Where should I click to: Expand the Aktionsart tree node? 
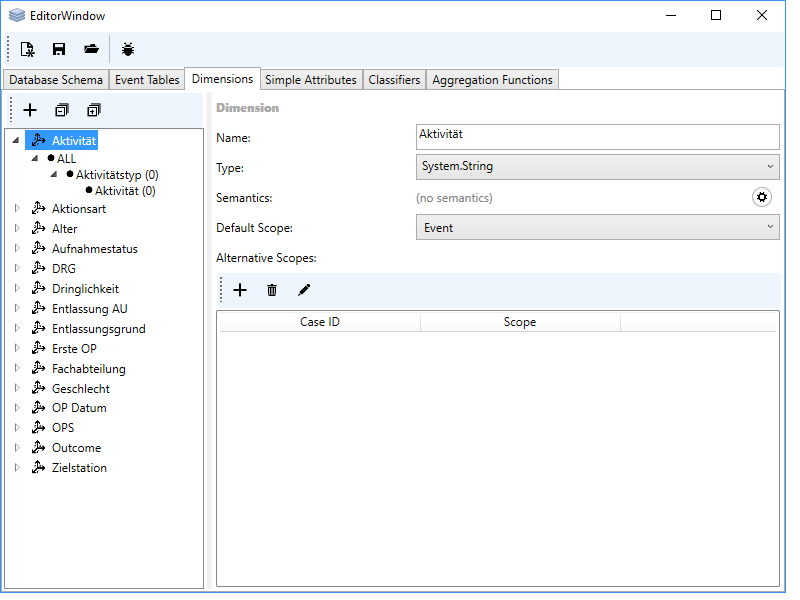(x=16, y=209)
